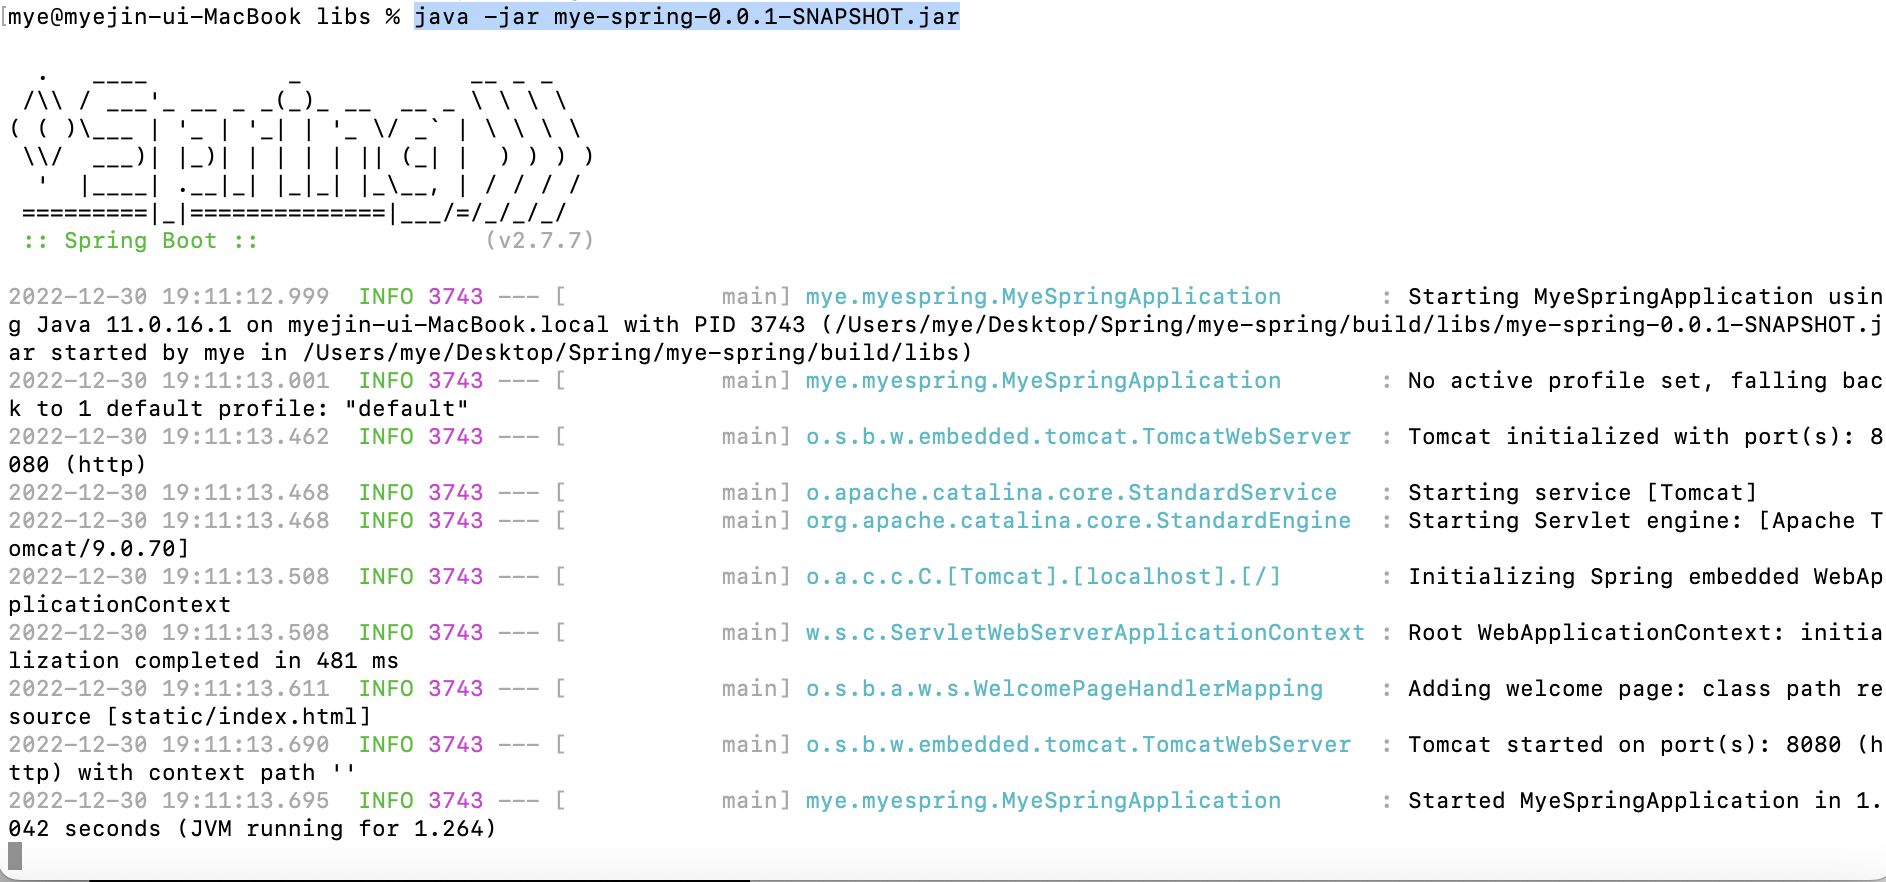Click MyeSpringApplication logger on the 19:11:12.999 line
The image size is (1886, 882).
[1043, 297]
